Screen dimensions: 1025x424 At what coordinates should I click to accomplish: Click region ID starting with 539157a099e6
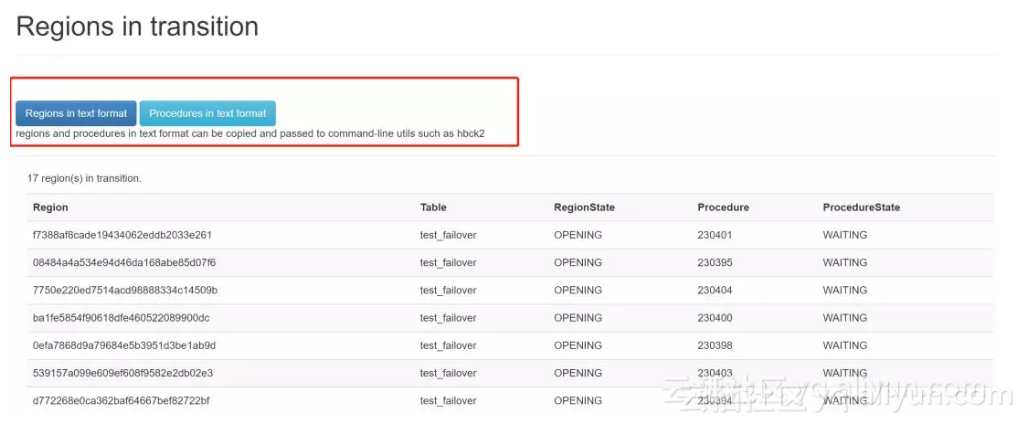(122, 373)
